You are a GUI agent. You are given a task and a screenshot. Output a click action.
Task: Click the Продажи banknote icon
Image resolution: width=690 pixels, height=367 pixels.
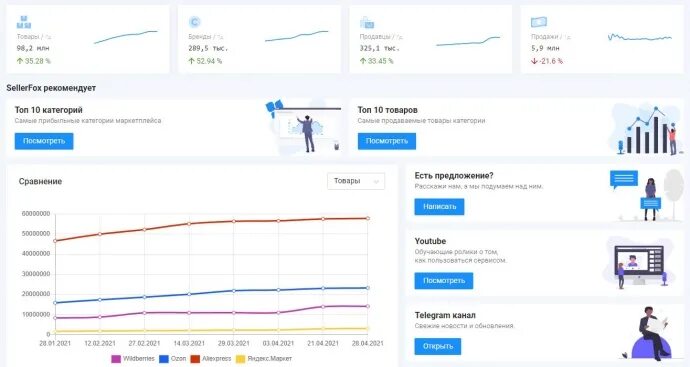coord(539,22)
